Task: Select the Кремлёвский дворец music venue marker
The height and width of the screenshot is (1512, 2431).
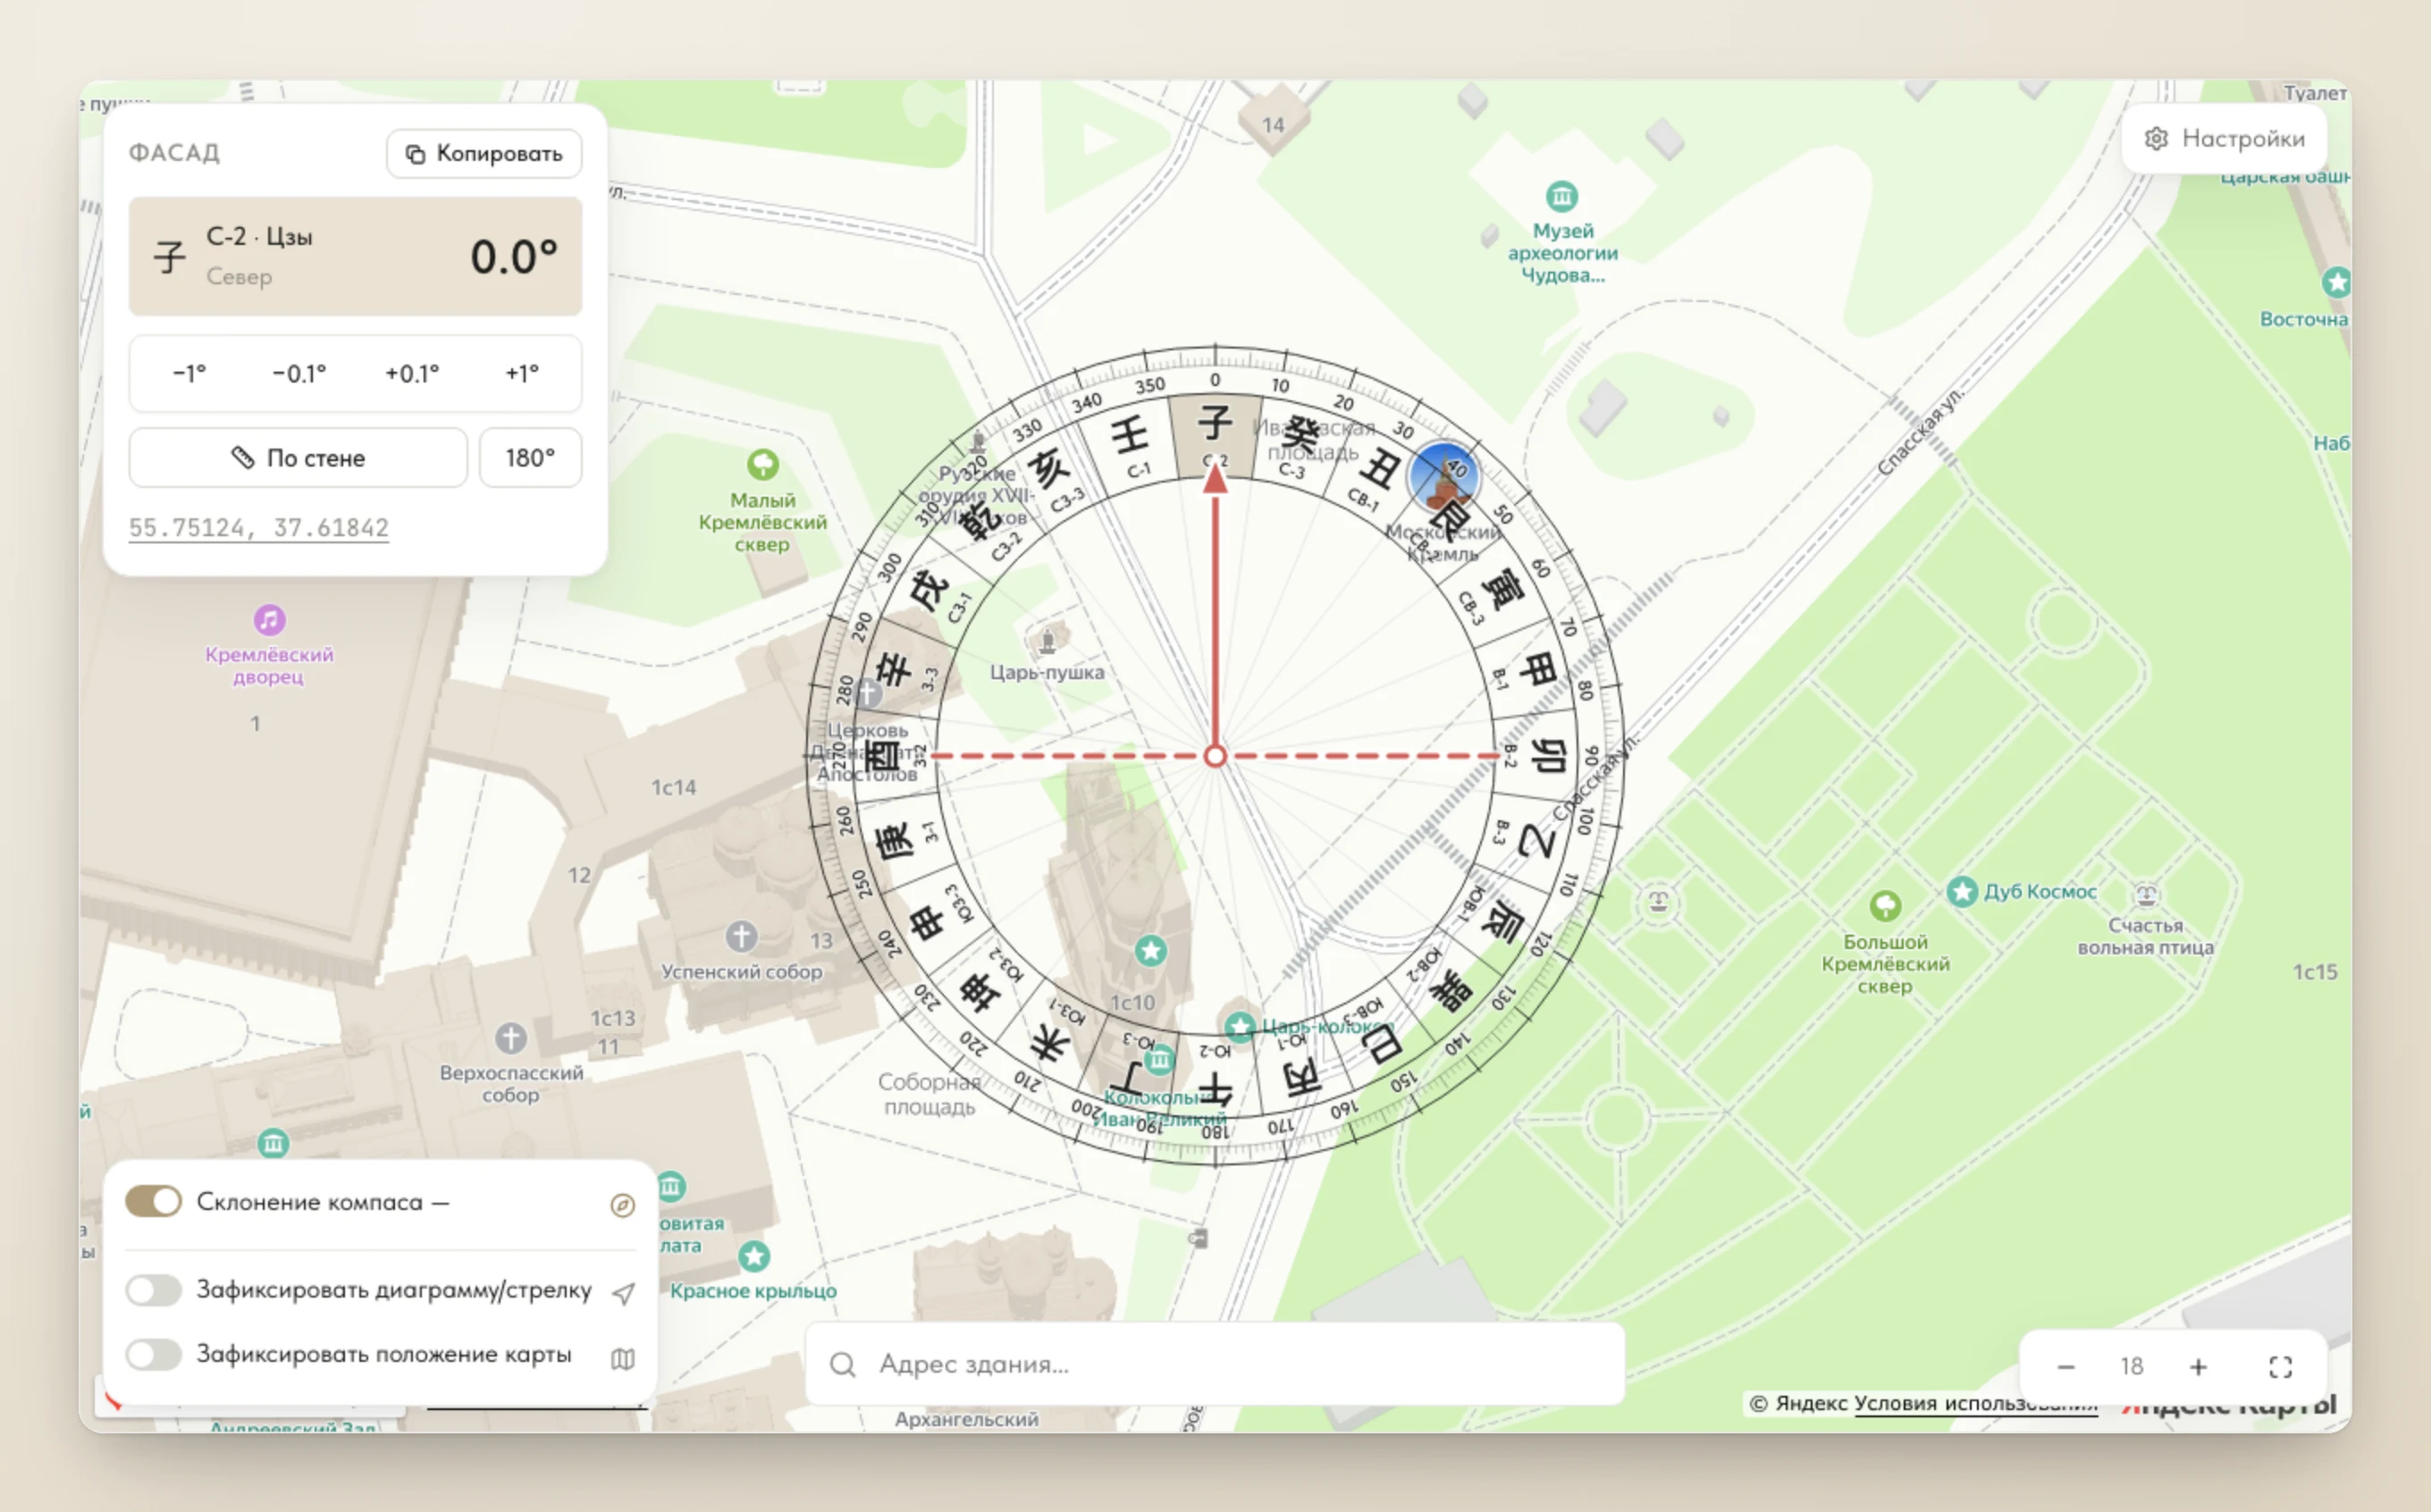Action: tap(269, 620)
